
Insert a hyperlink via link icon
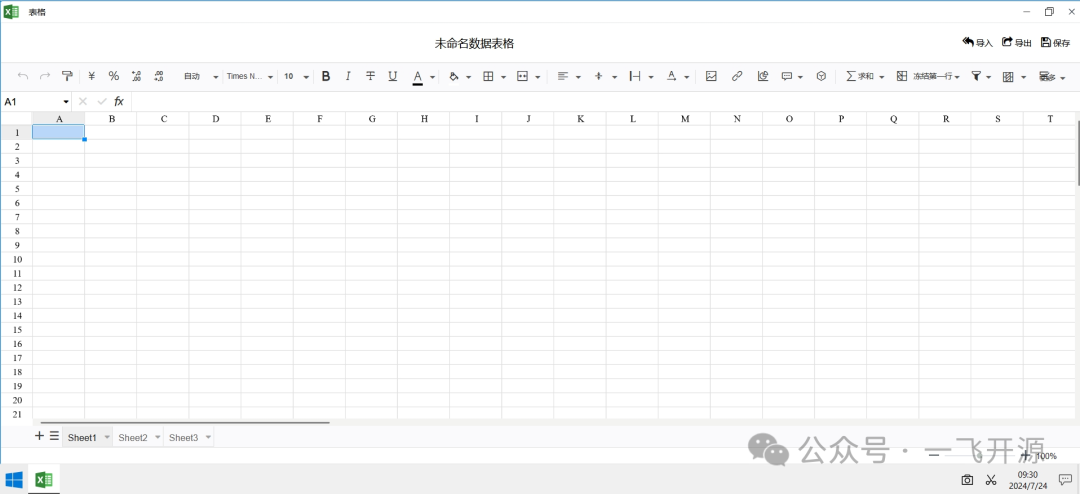point(737,76)
